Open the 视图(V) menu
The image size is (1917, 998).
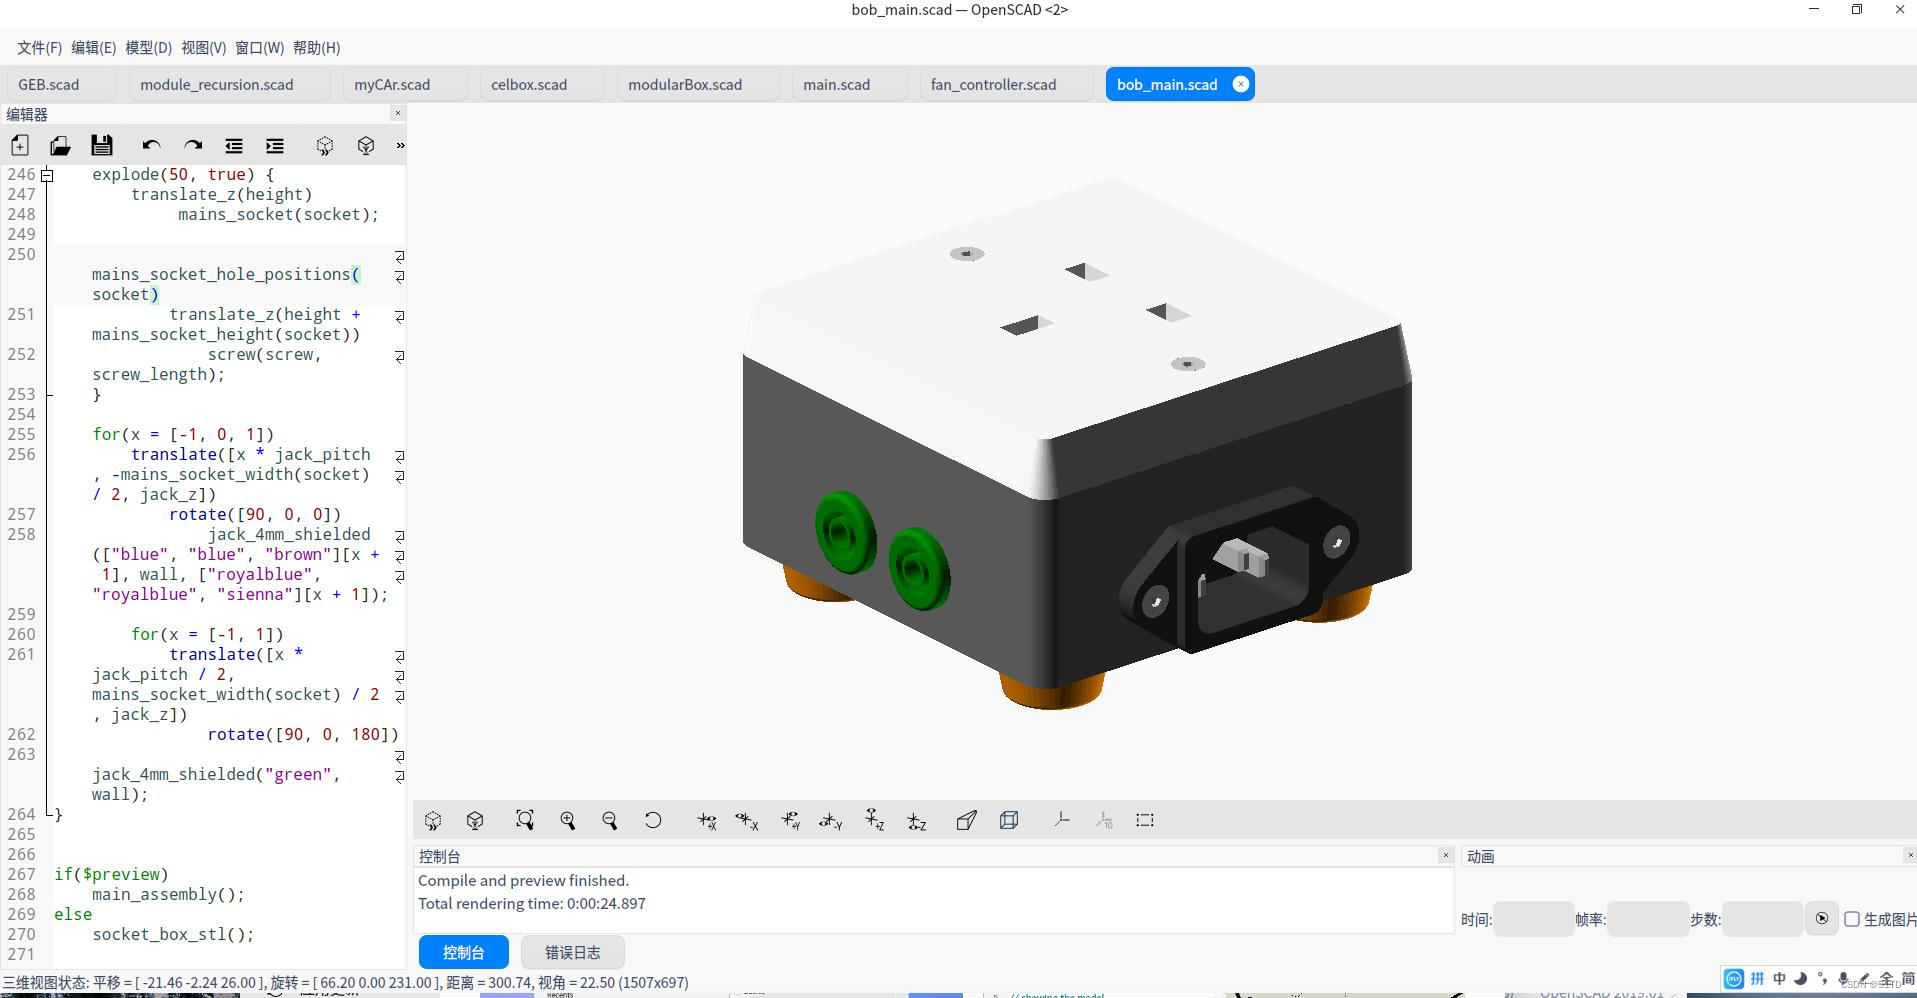(x=203, y=47)
